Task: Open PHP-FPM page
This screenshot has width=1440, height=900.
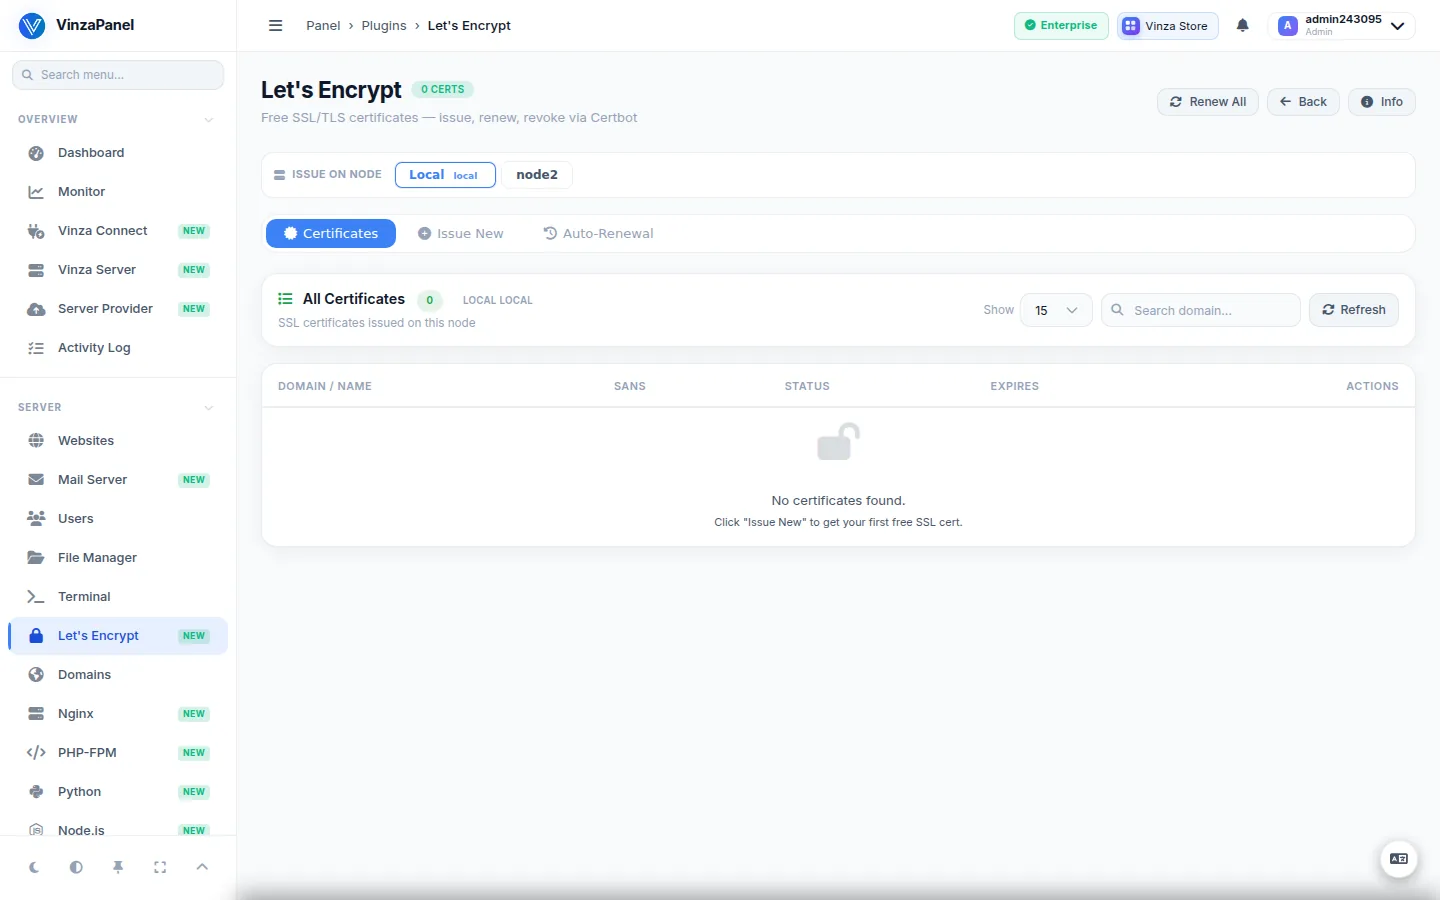Action: click(118, 753)
